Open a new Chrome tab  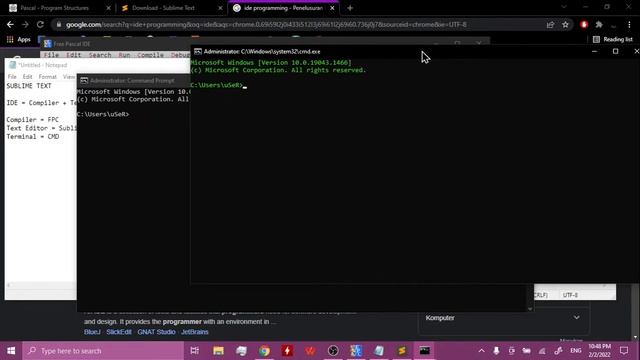tap(350, 8)
